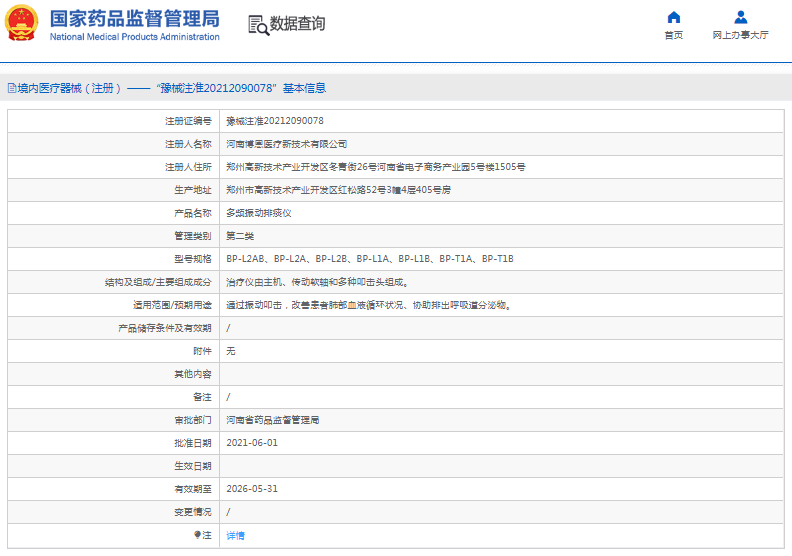Click the national emblem logo
The image size is (792, 556).
coord(22,24)
